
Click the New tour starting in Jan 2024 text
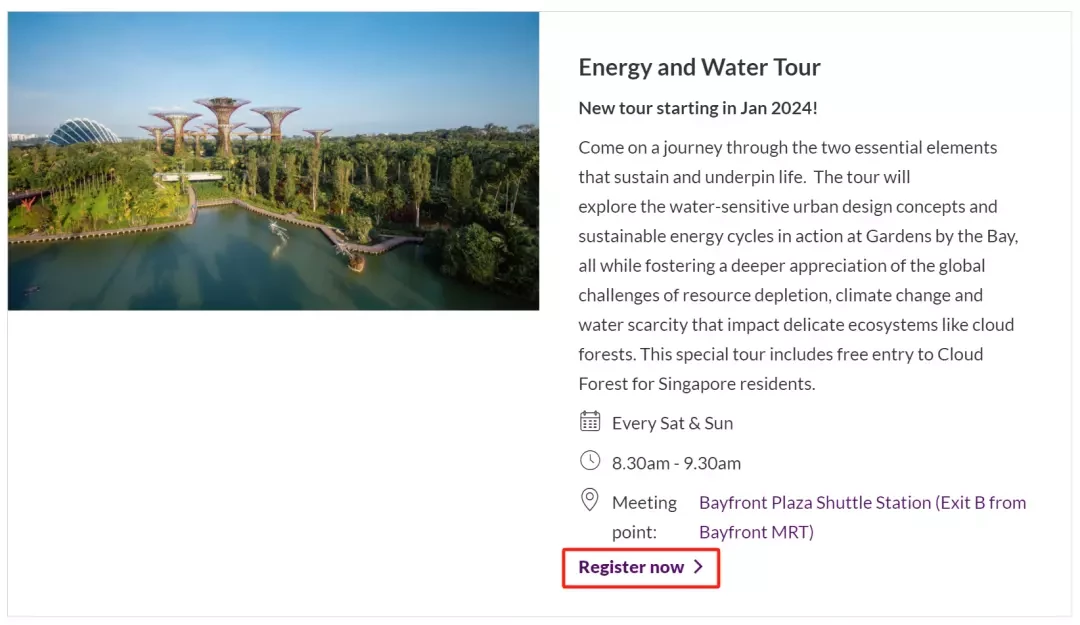(x=698, y=108)
